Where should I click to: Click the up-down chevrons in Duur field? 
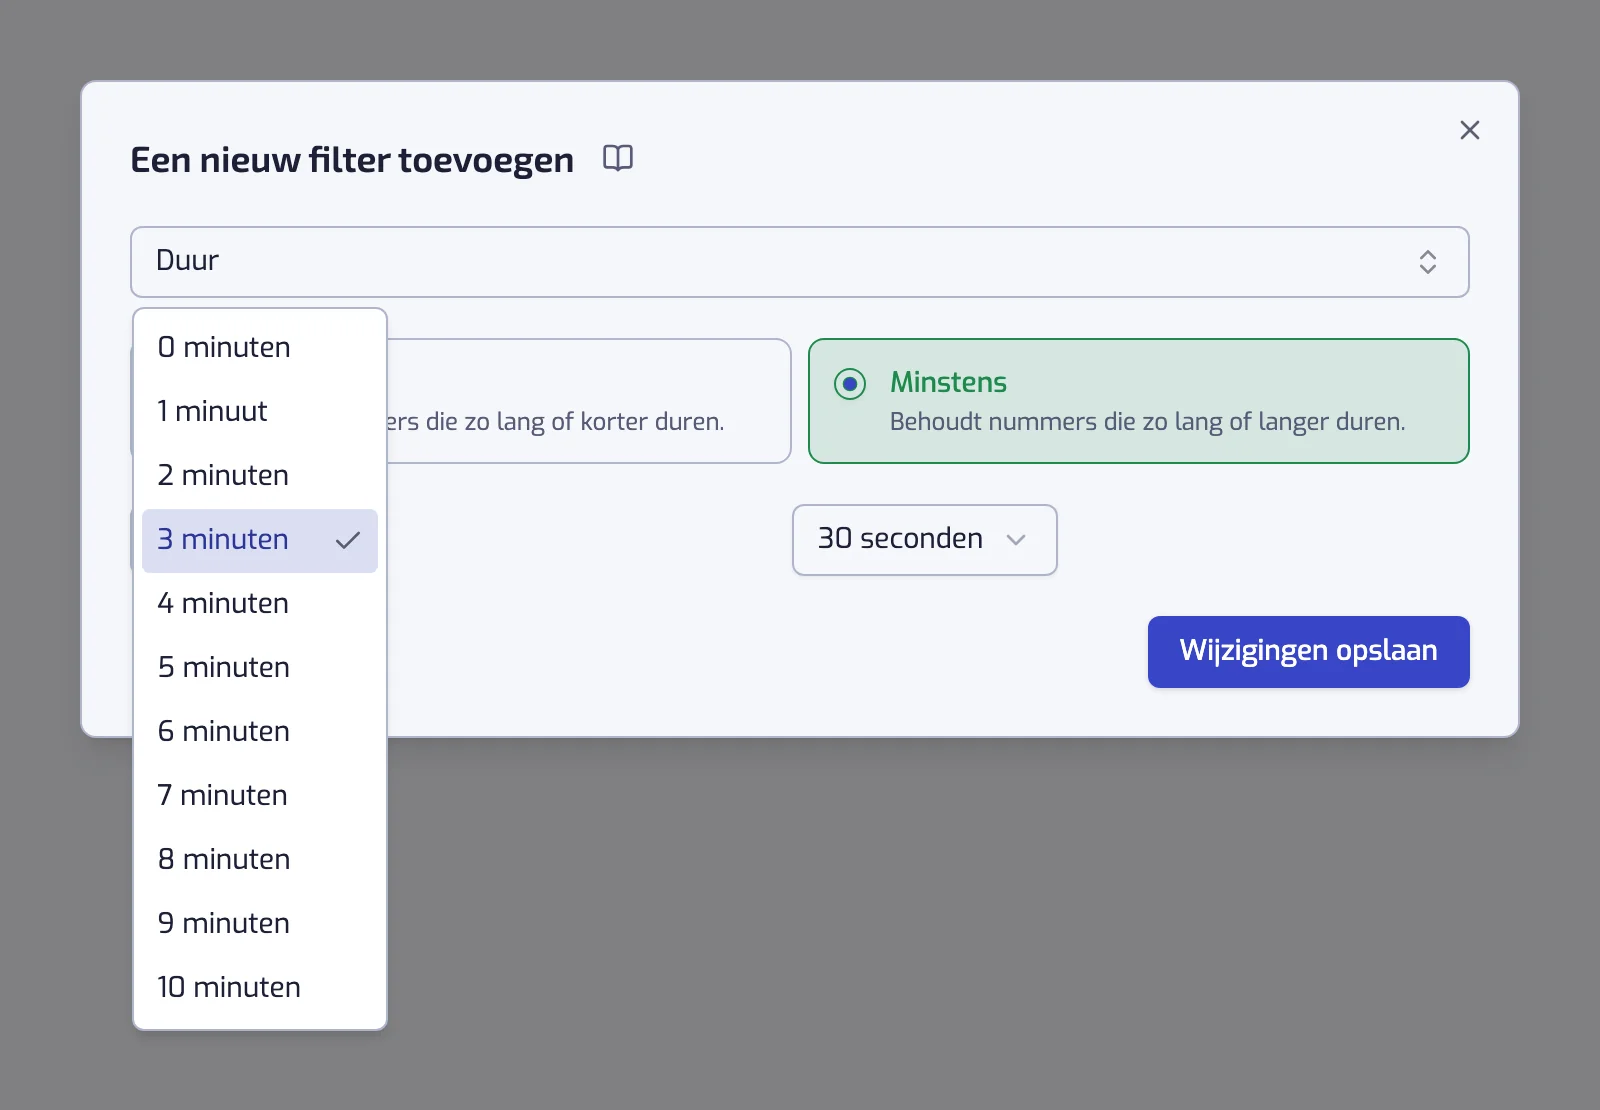pyautogui.click(x=1428, y=262)
